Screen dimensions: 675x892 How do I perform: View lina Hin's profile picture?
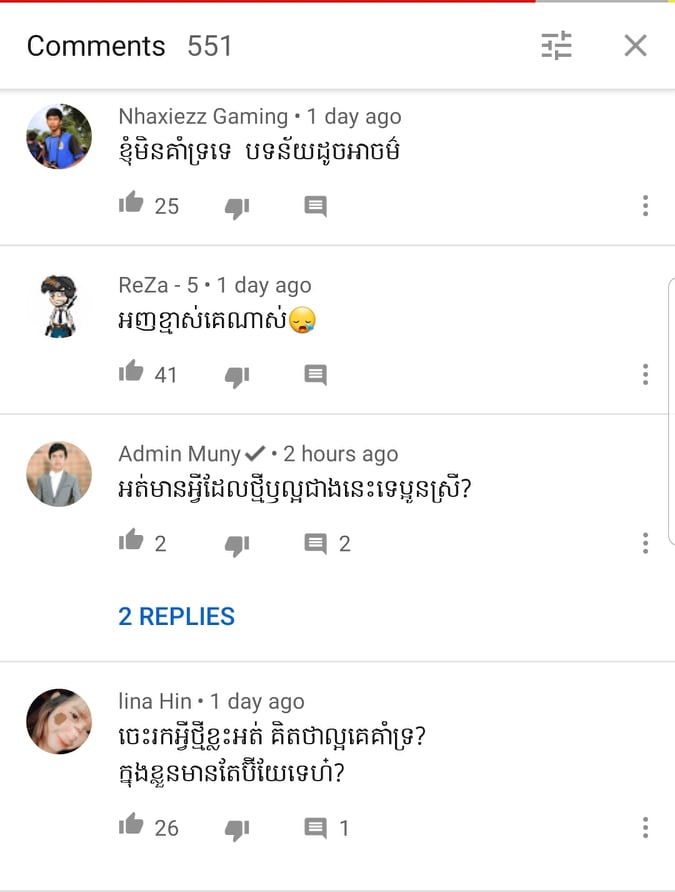pos(59,721)
